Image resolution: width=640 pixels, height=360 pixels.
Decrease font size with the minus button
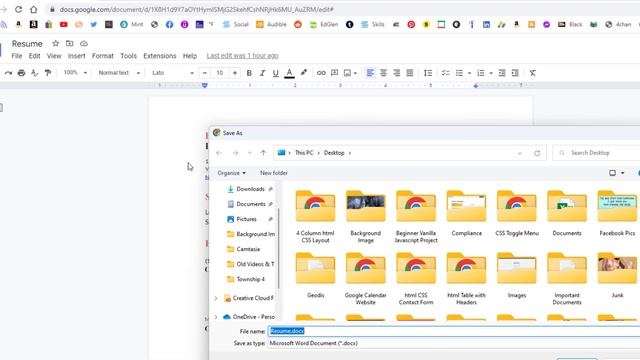click(204, 73)
